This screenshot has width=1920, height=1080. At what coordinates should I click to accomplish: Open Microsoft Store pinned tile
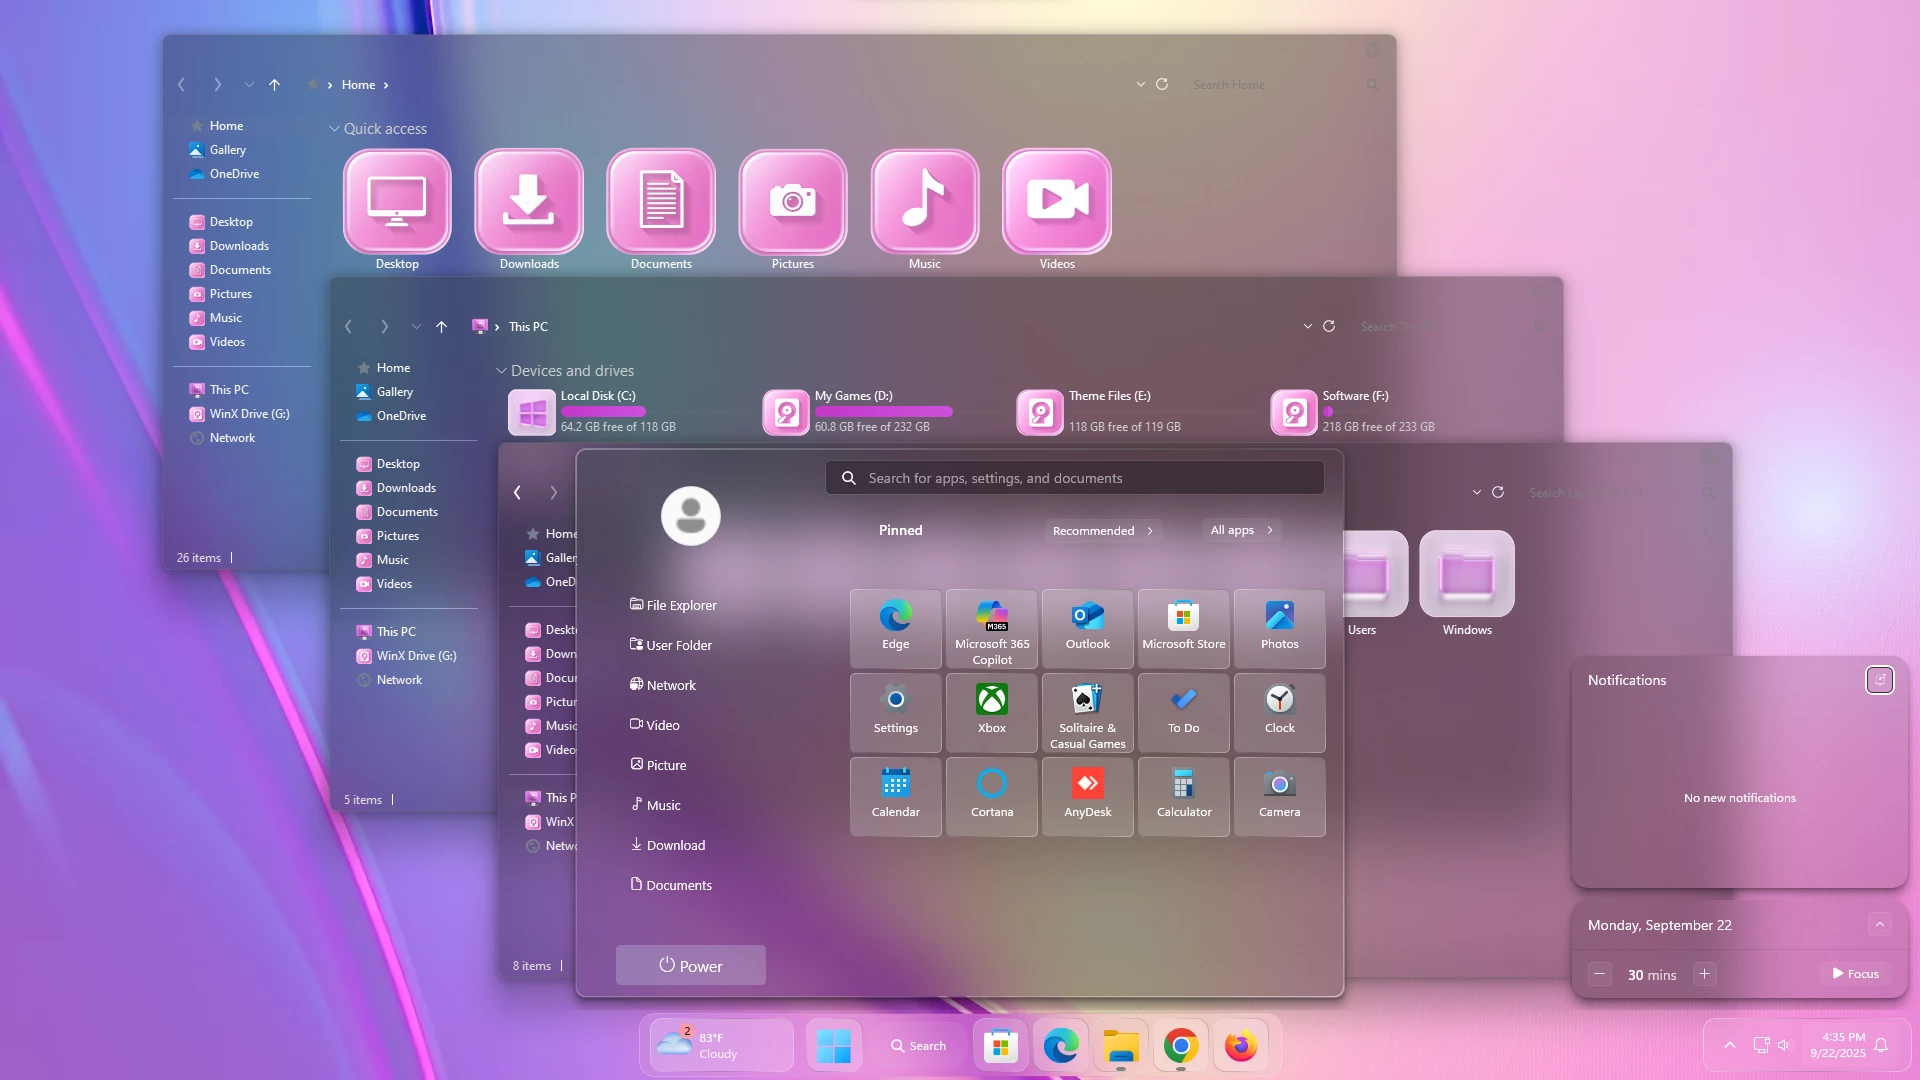[1184, 629]
